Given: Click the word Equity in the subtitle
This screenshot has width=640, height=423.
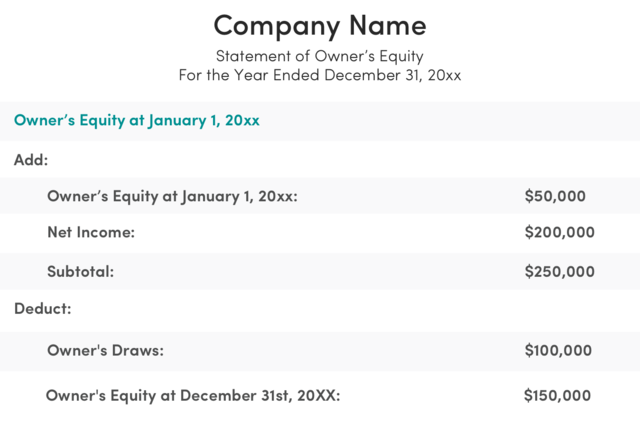Looking at the screenshot, I should pyautogui.click(x=402, y=57).
